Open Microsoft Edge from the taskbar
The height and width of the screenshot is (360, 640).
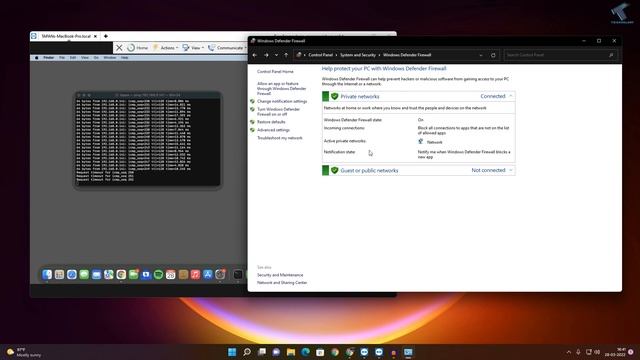pyautogui.click(x=305, y=352)
